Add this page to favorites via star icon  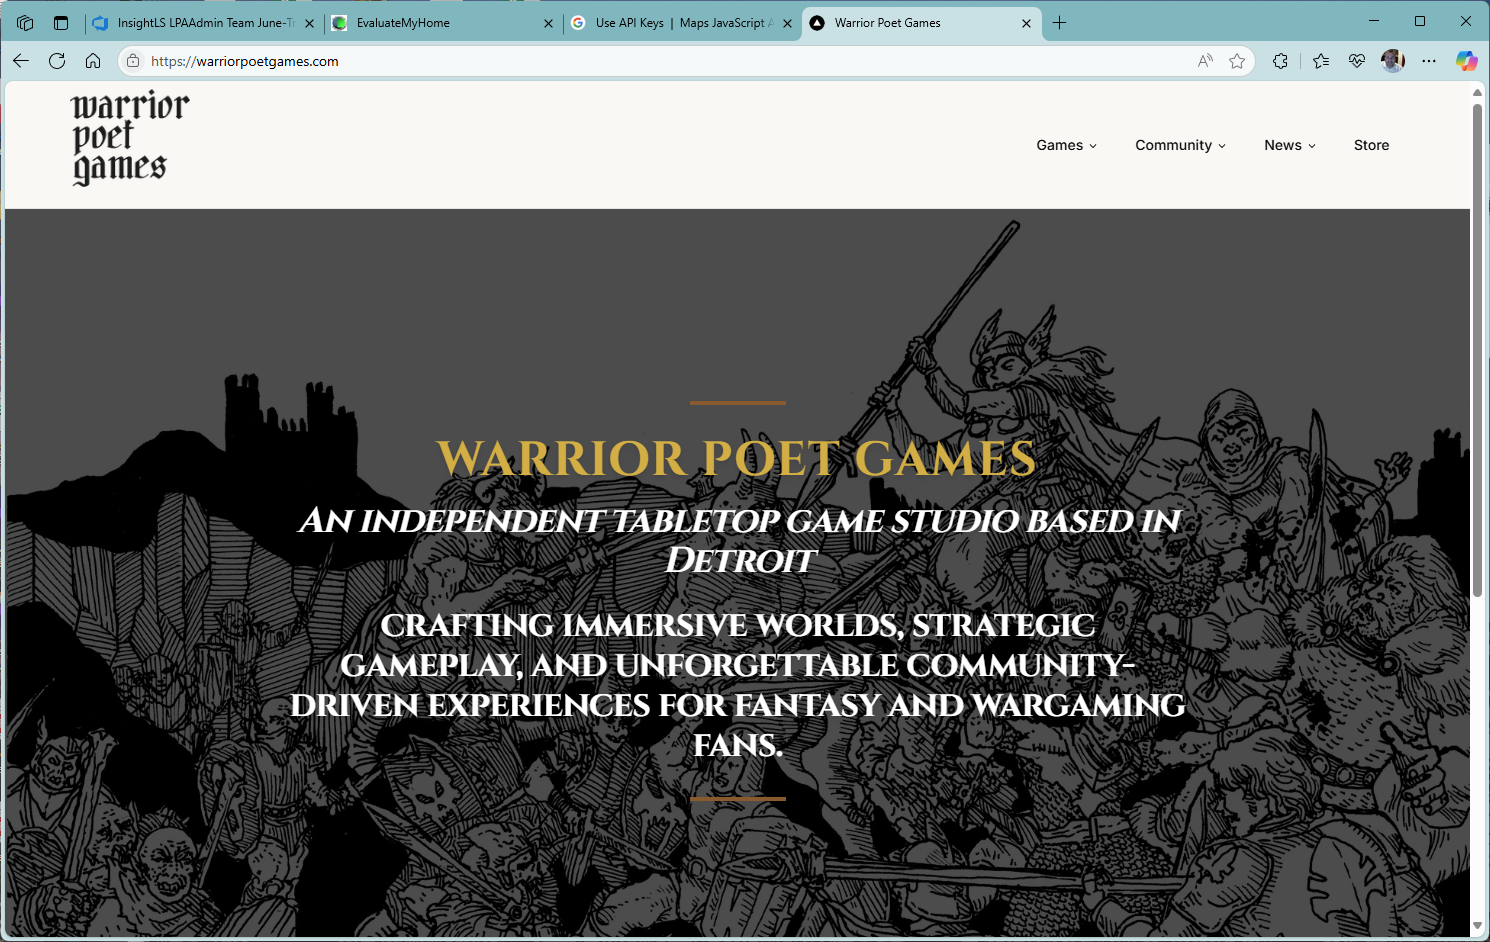tap(1237, 61)
